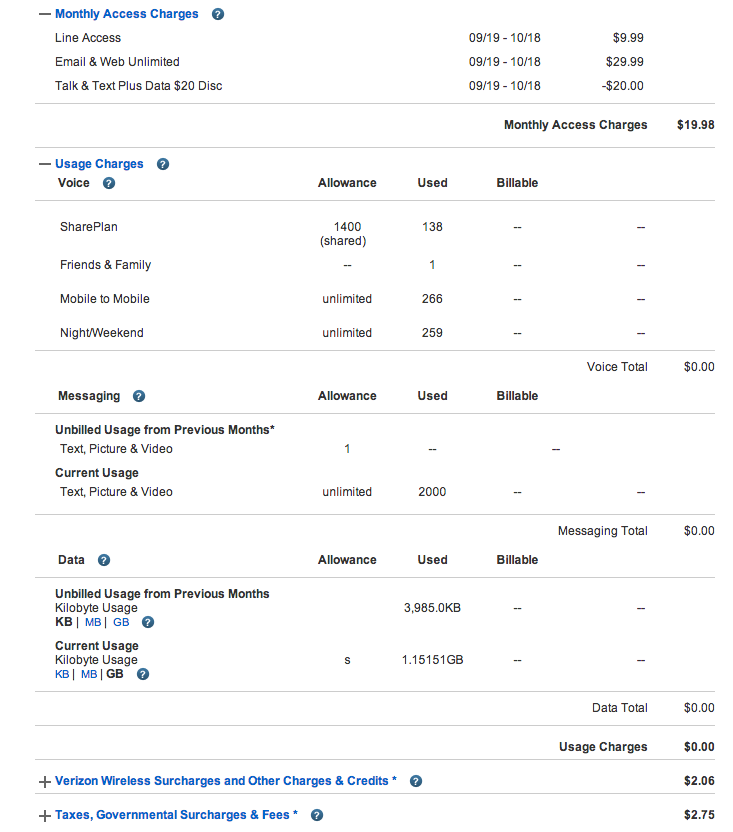733x832 pixels.
Task: Expand Taxes, Governmental Surcharges & Fees
Action: pos(44,815)
